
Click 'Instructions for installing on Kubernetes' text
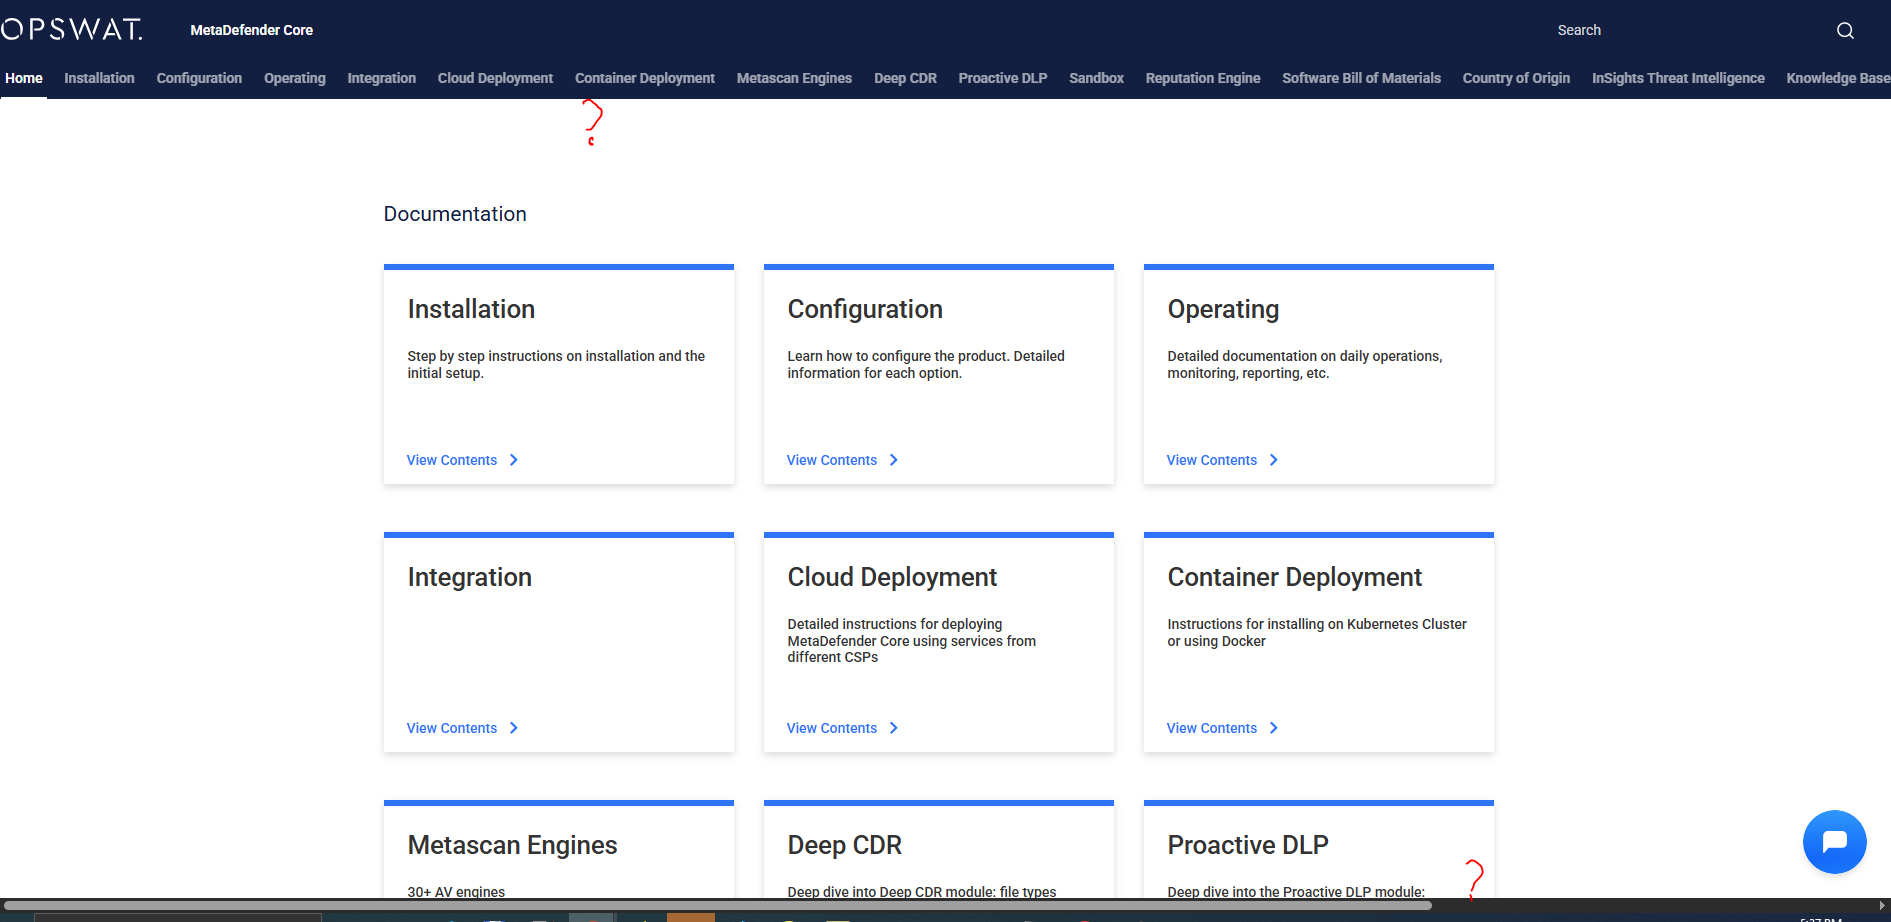click(x=1317, y=632)
